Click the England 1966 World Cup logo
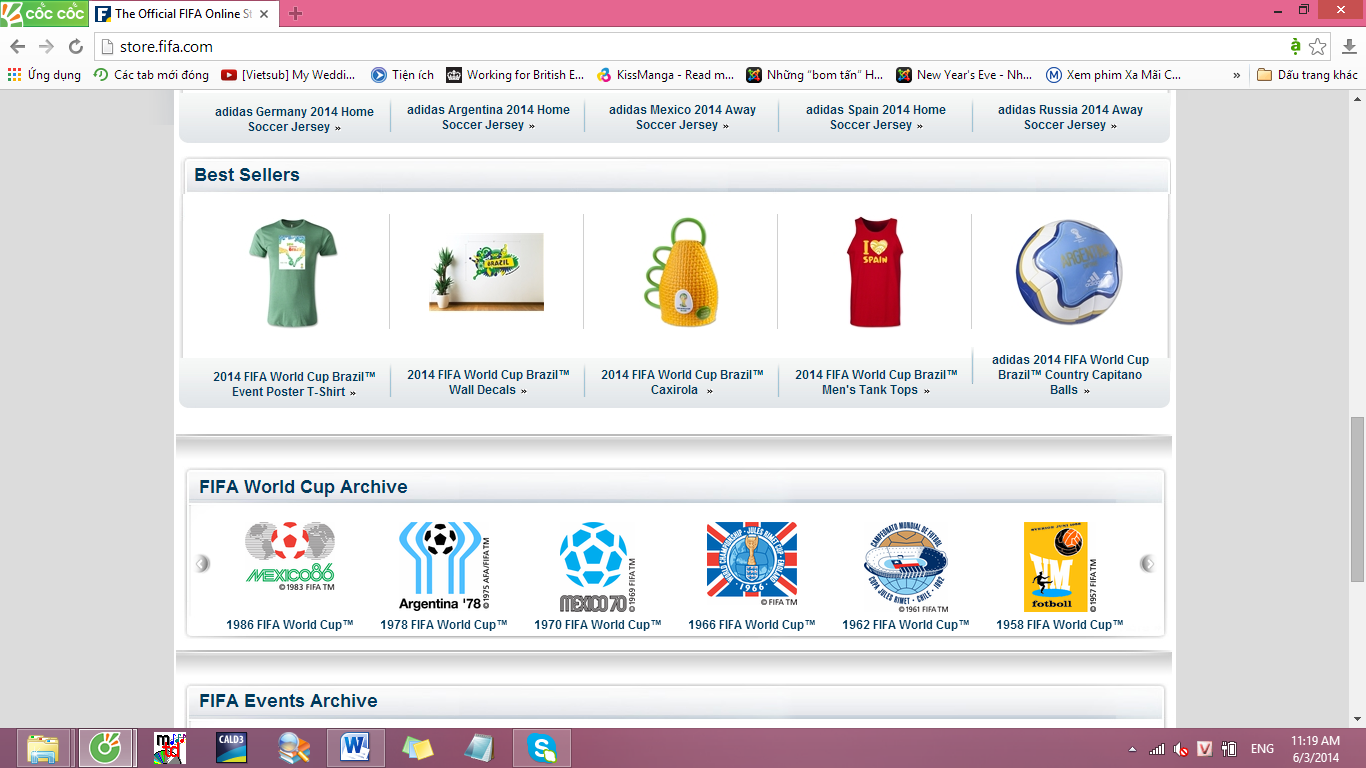The width and height of the screenshot is (1366, 768). point(752,565)
